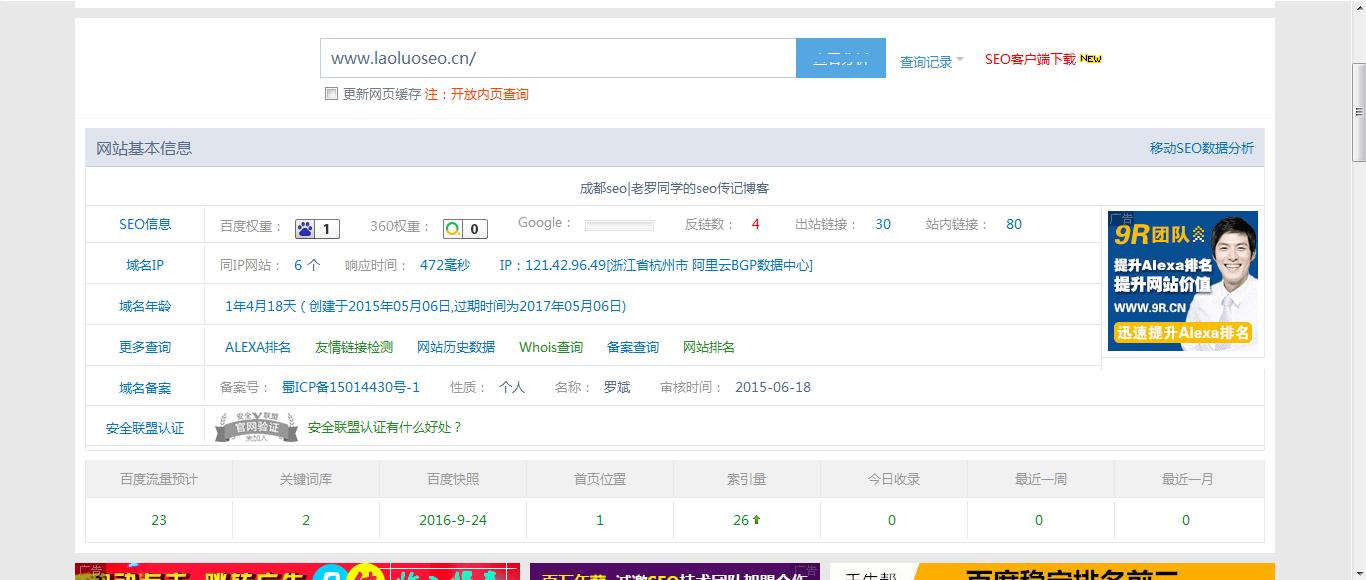Expand 网站历史数据 from 更多查询 row
1366x580 pixels.
tap(456, 346)
